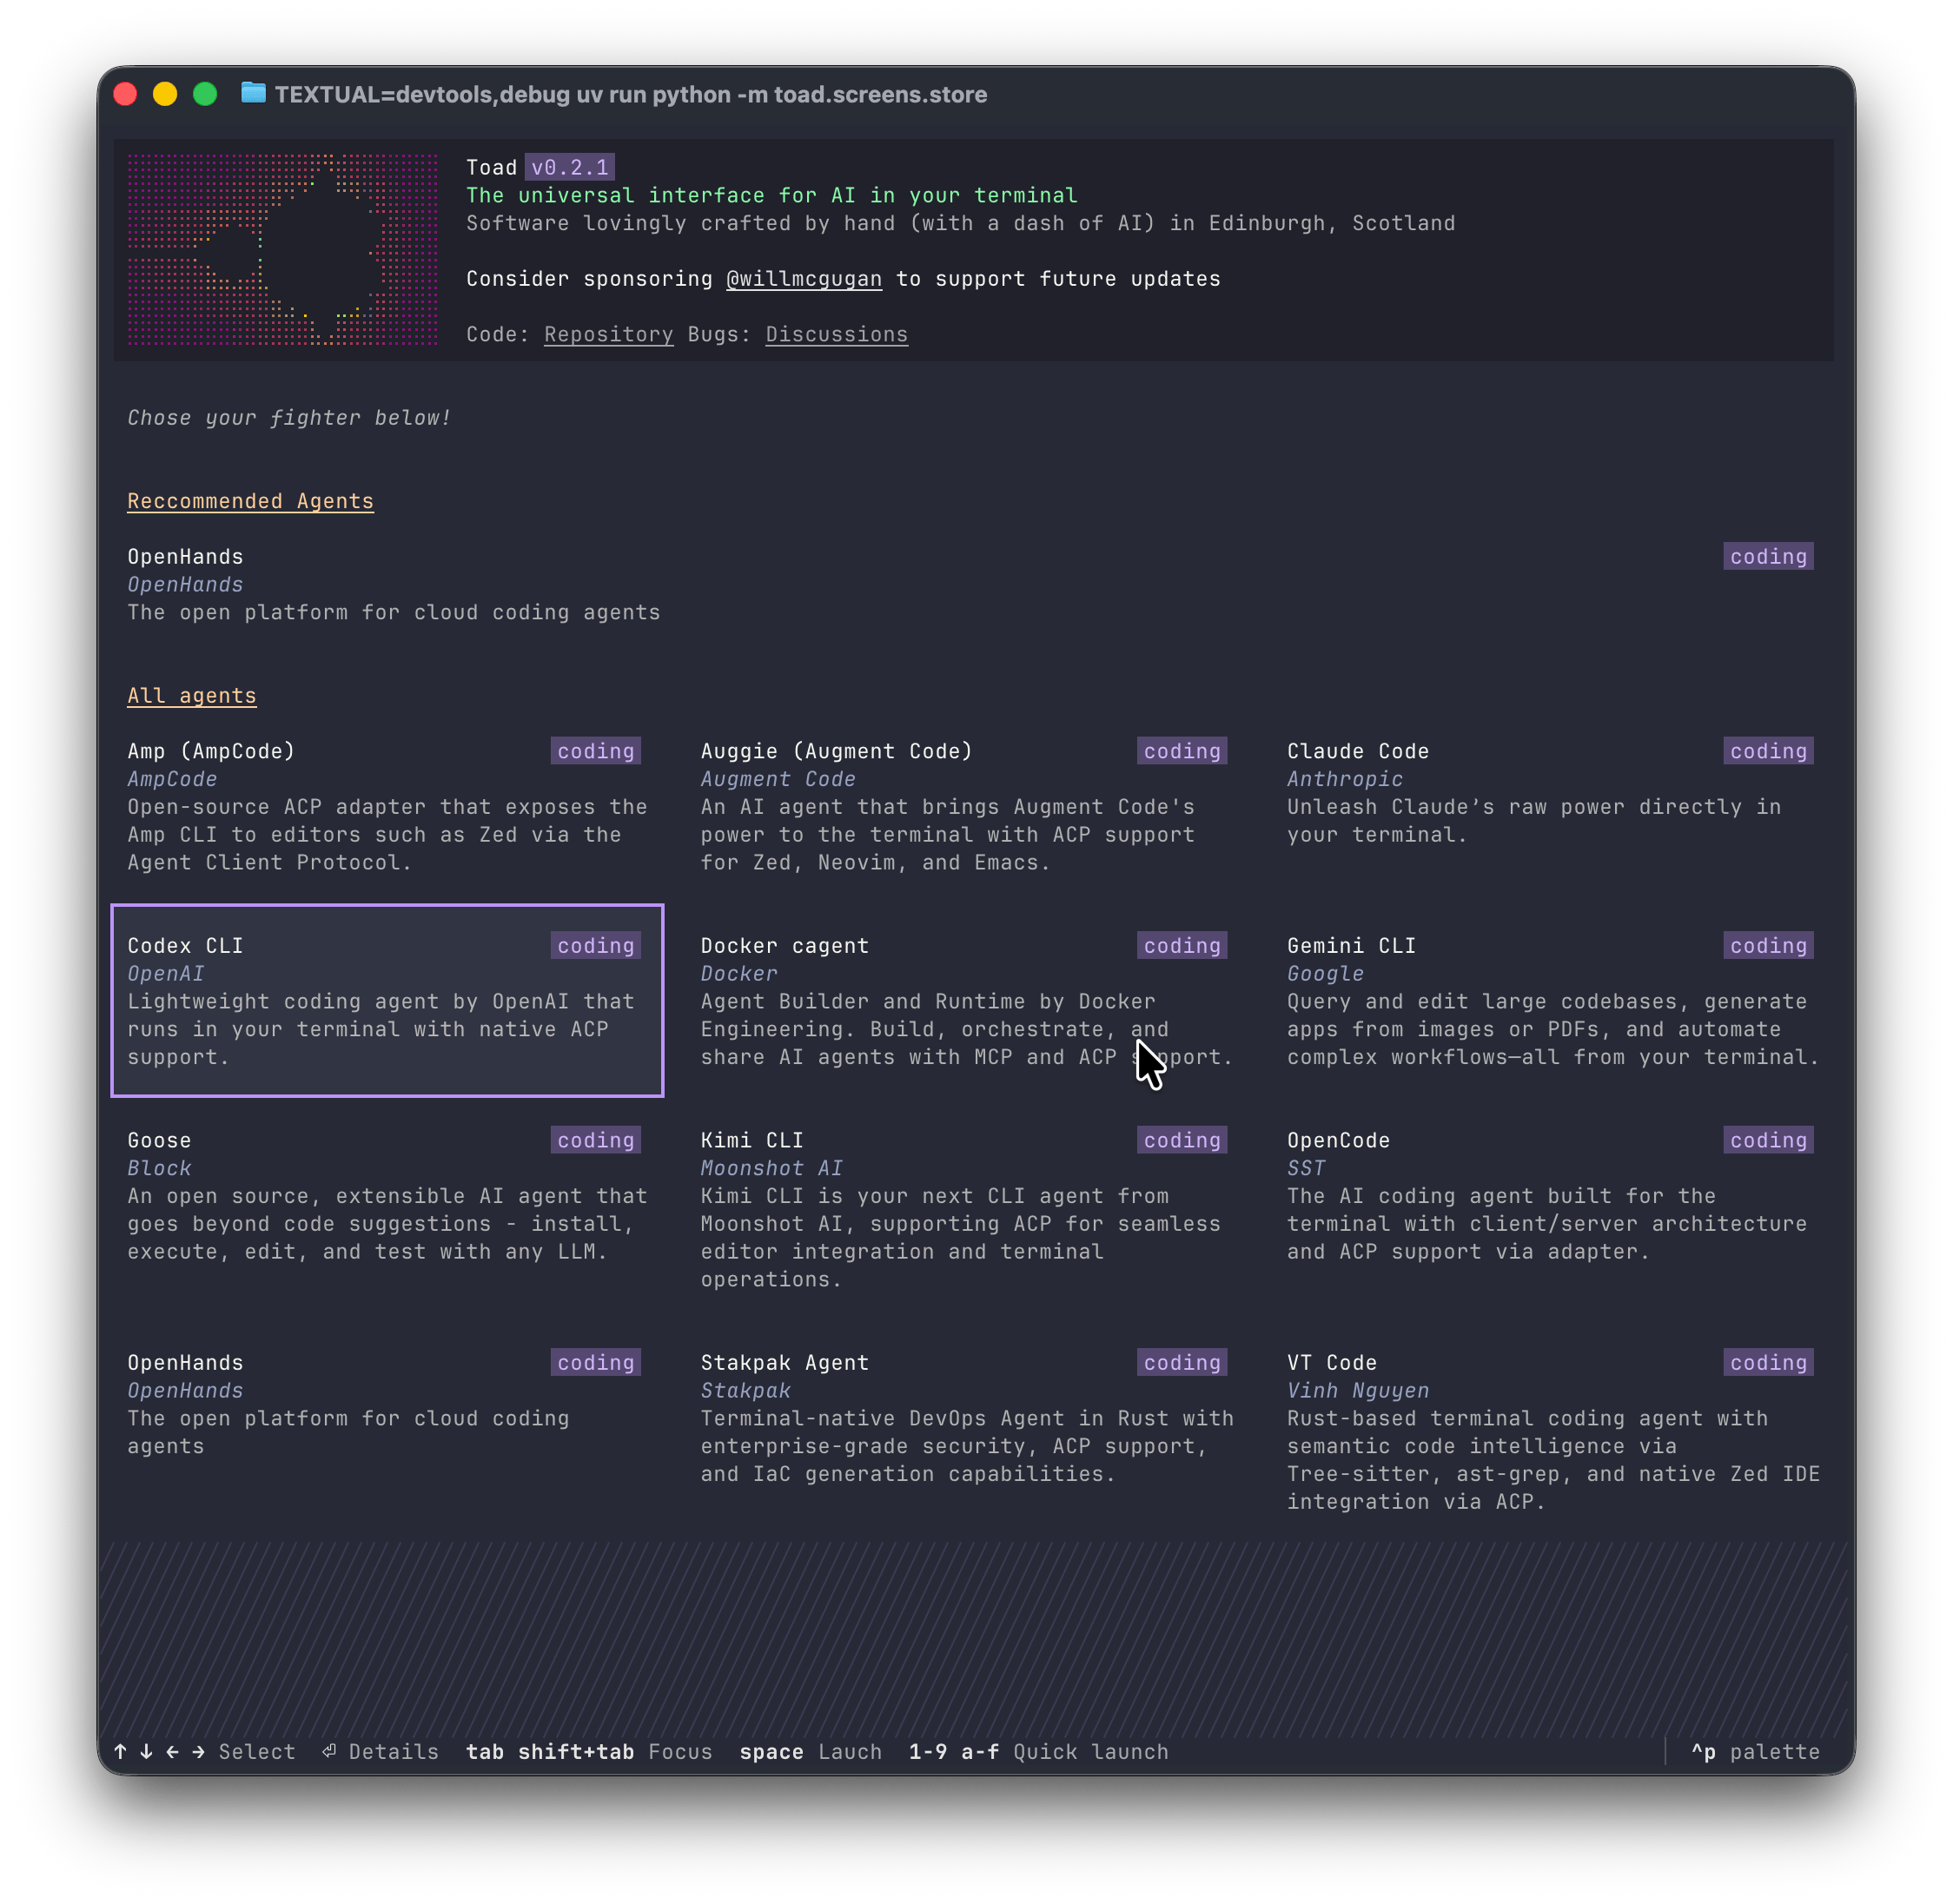Open the Discussions bugs link
Screen dimensions: 1953x1904
(x=836, y=335)
